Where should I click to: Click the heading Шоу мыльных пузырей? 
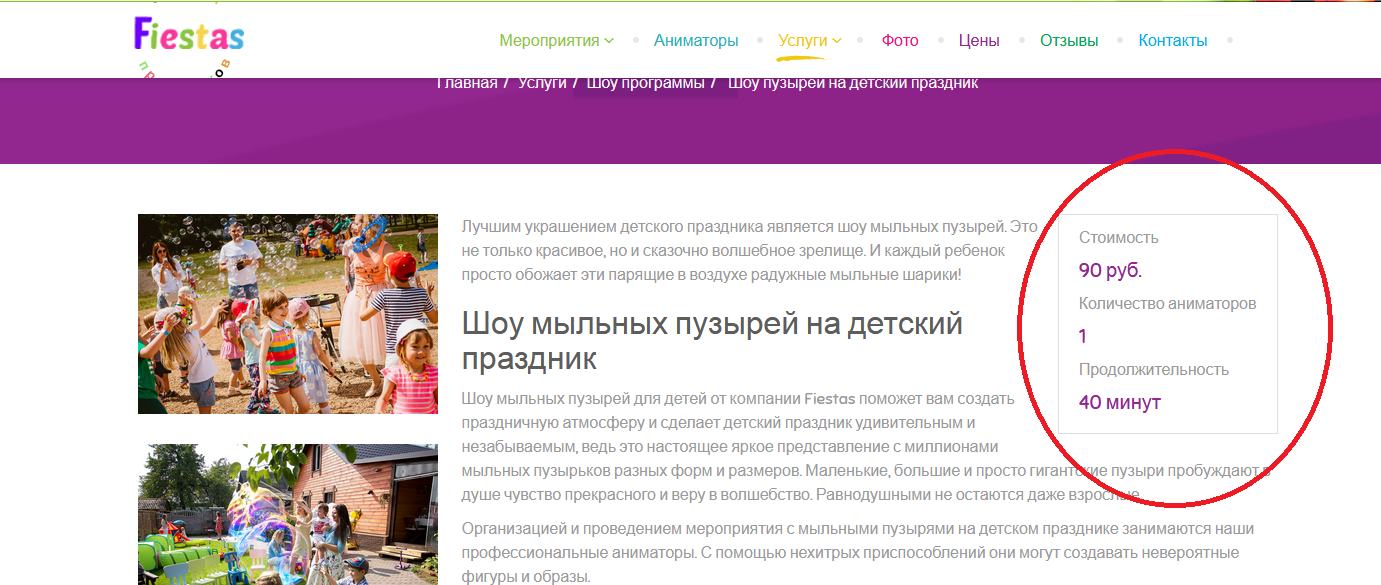[711, 340]
